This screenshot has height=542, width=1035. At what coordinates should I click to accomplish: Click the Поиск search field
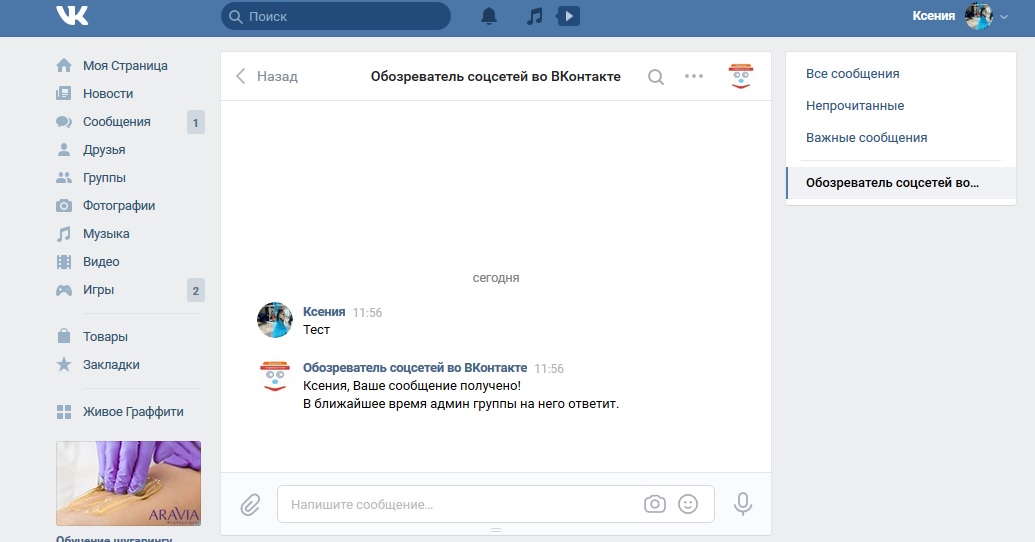point(336,17)
